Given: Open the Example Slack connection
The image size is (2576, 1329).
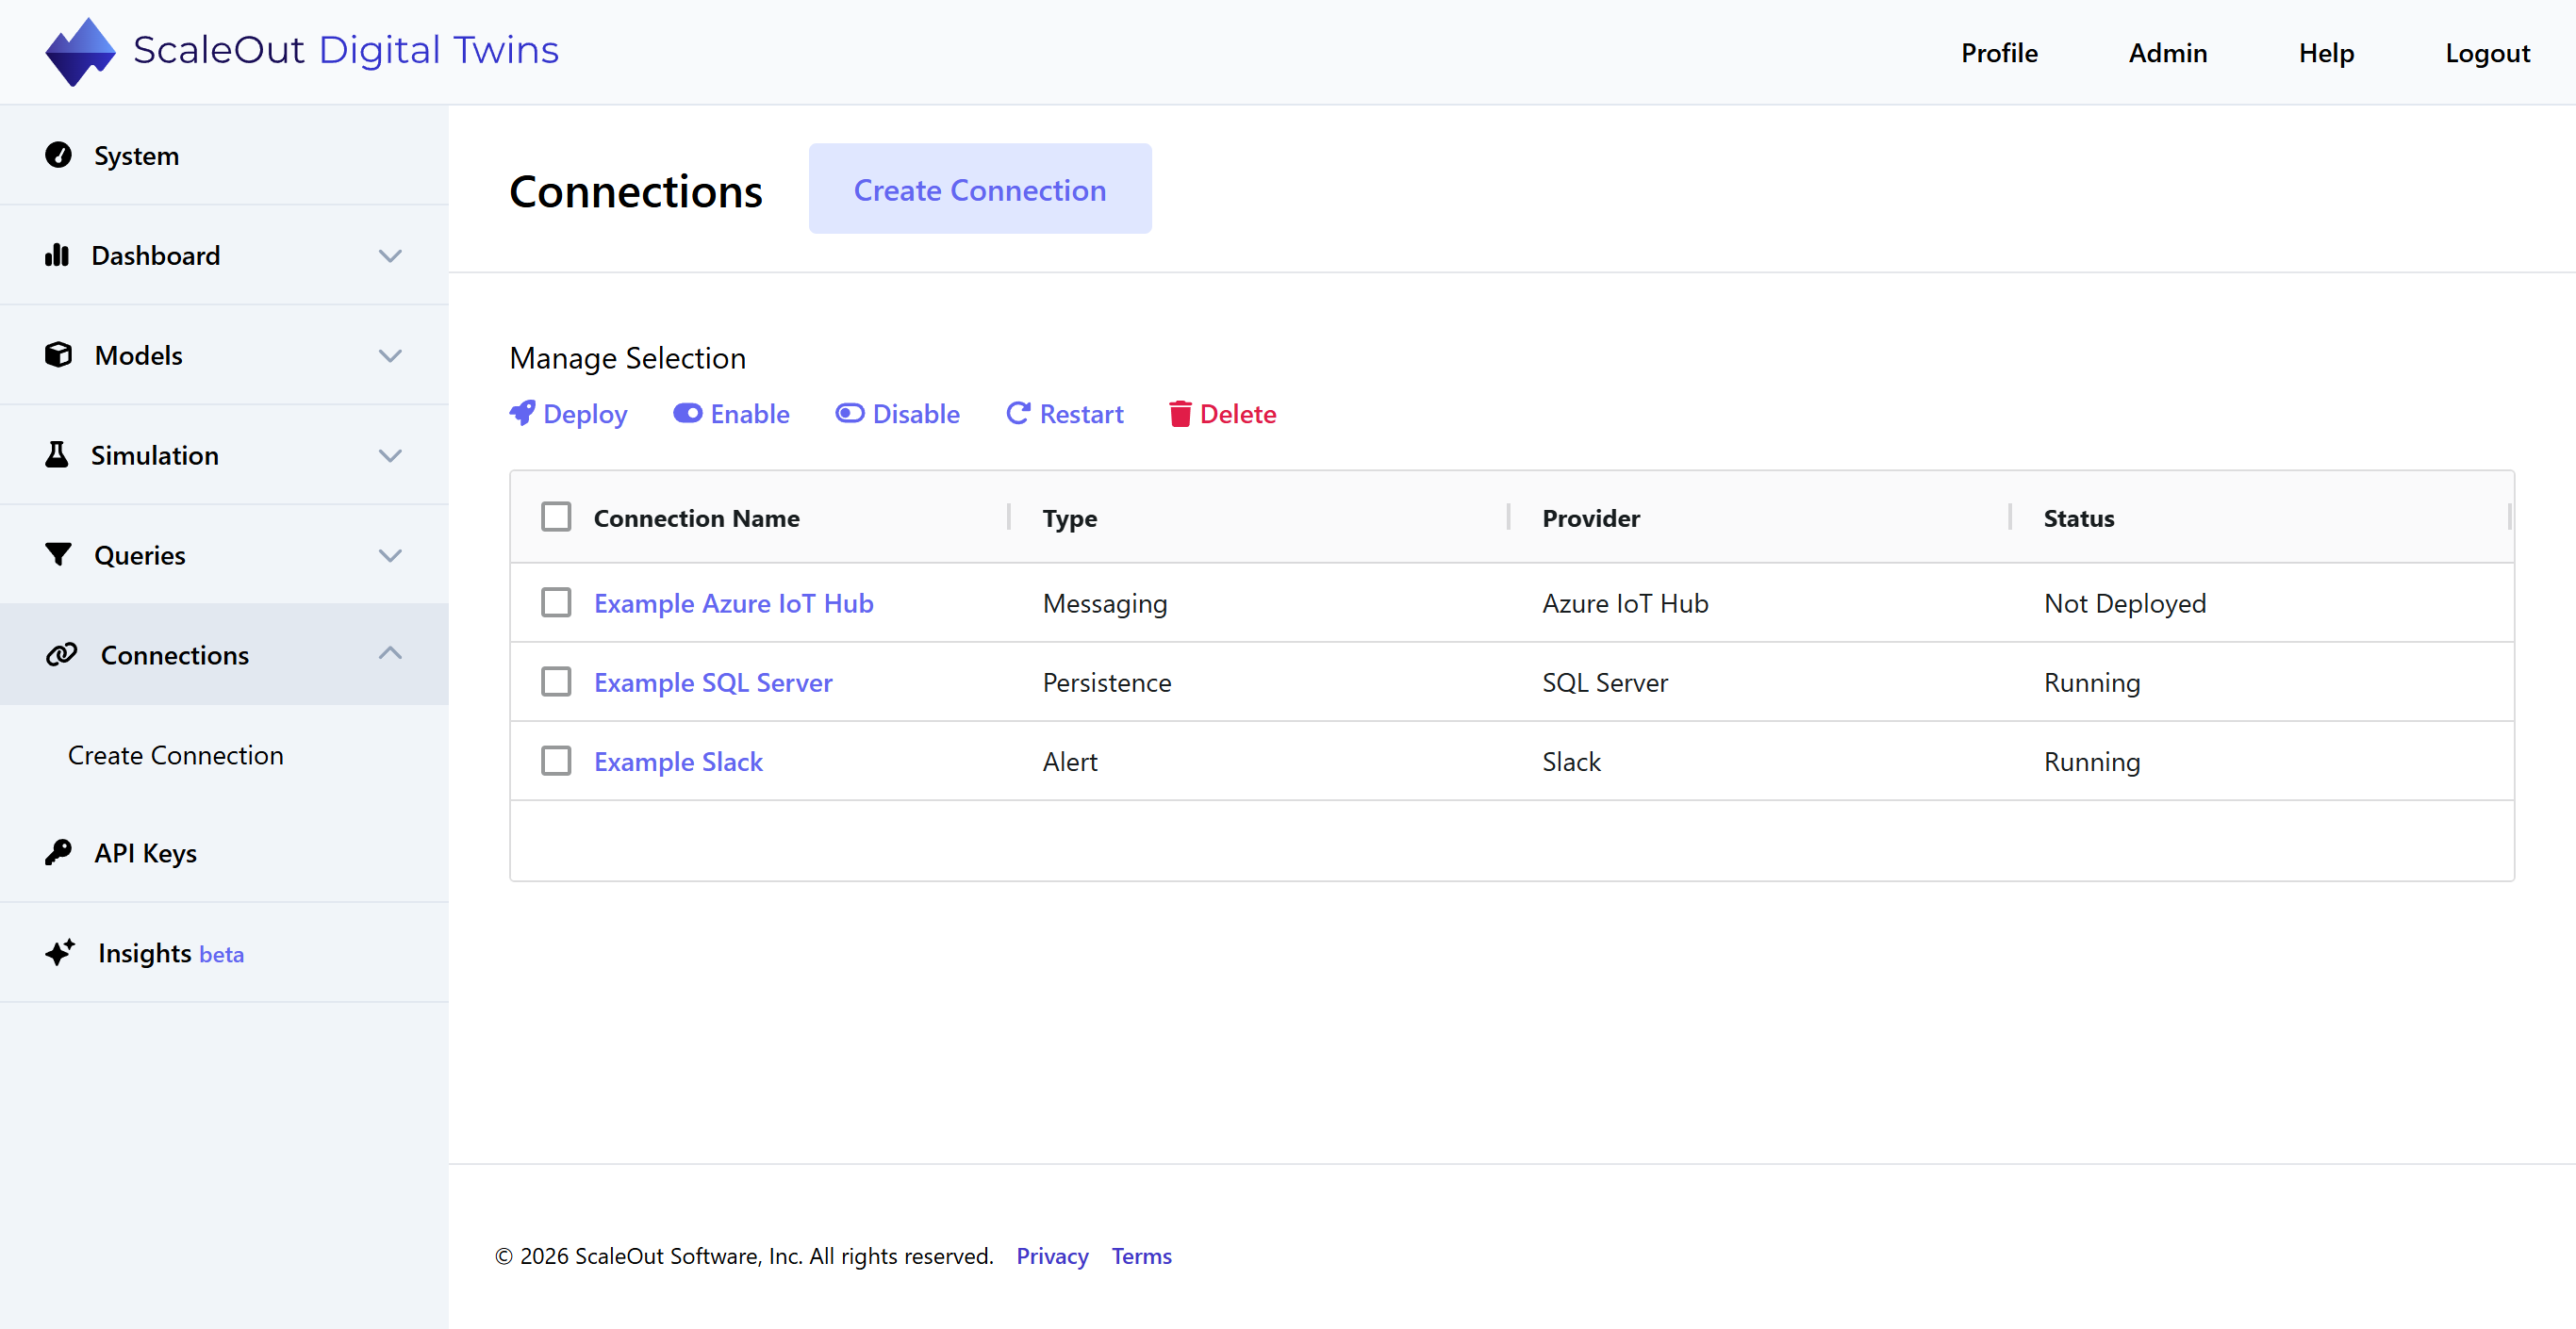Looking at the screenshot, I should tap(678, 761).
